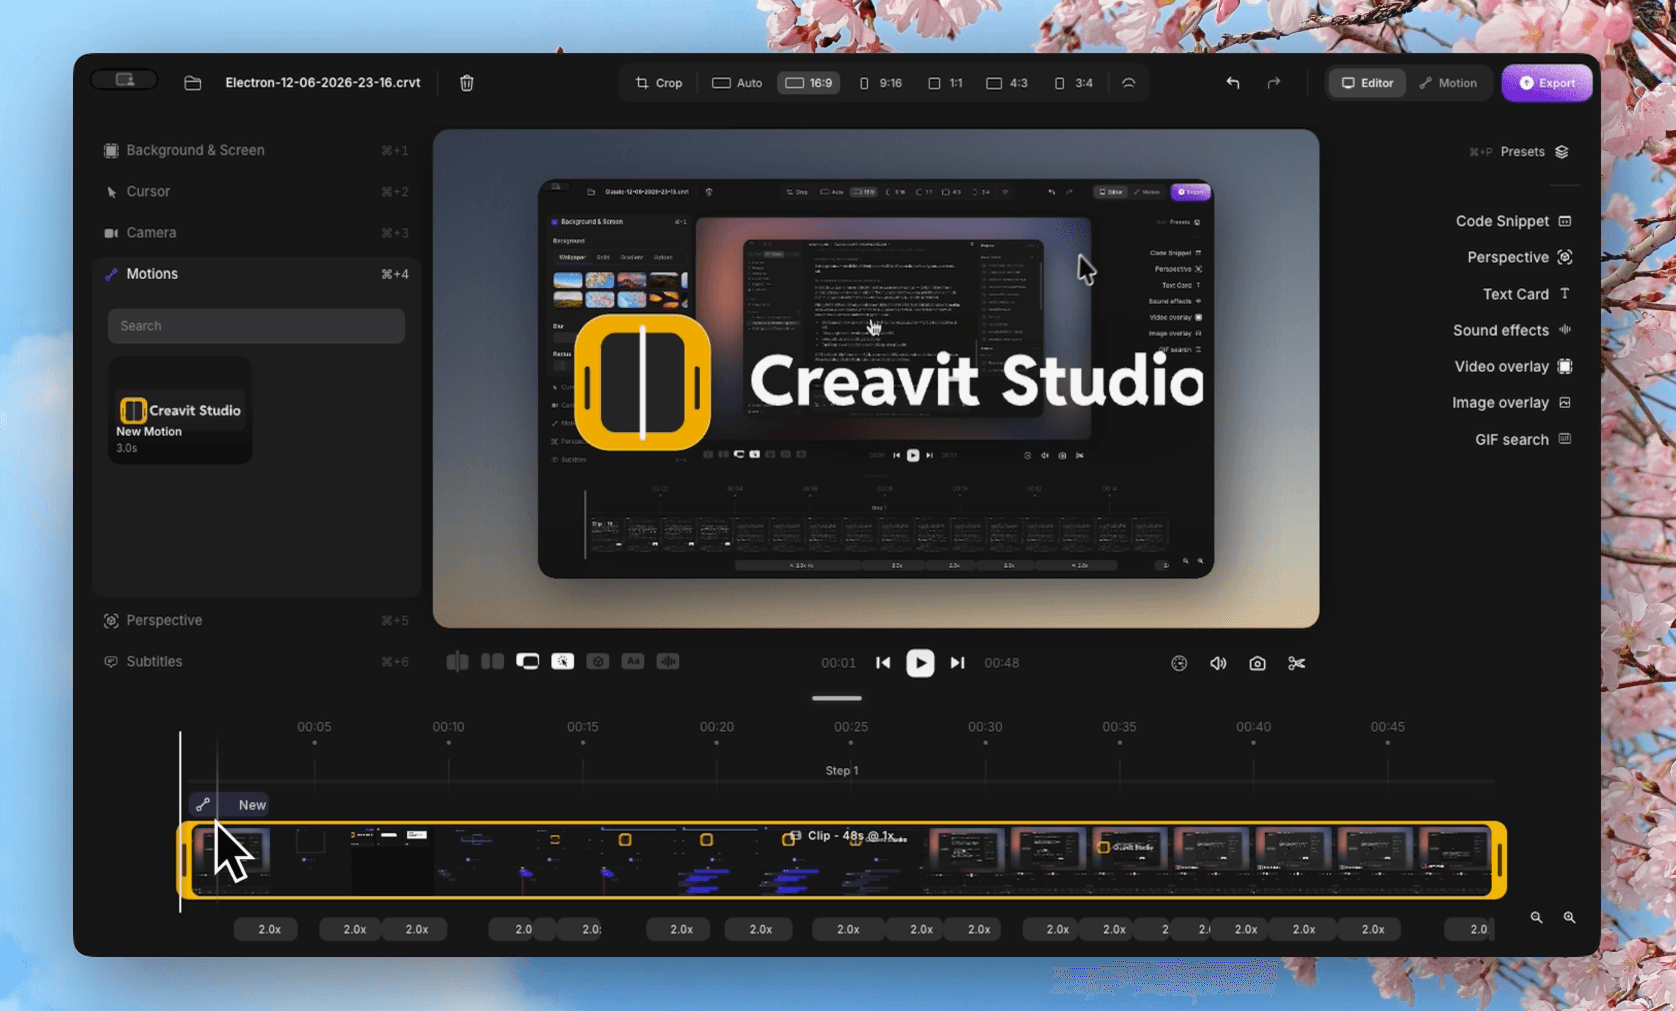The image size is (1676, 1011).
Task: Expand the Background & Screen section
Action: point(256,150)
